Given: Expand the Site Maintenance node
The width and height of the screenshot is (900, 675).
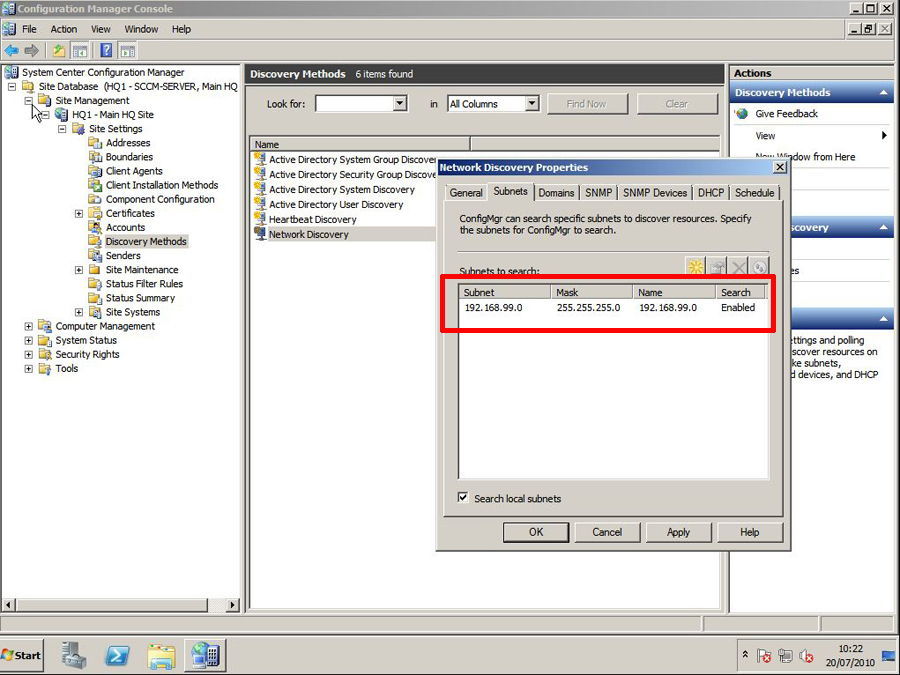Looking at the screenshot, I should 79,270.
